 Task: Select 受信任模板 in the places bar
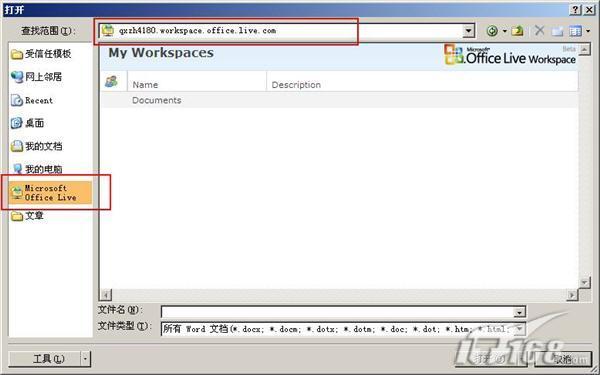(x=41, y=54)
